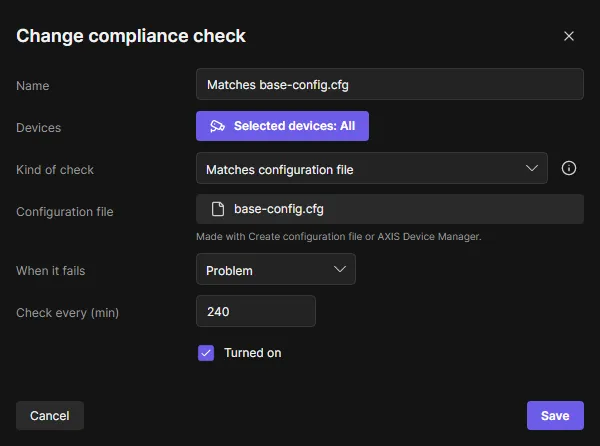Click the Kind of check label
Screen dimensions: 600x446
(55, 170)
